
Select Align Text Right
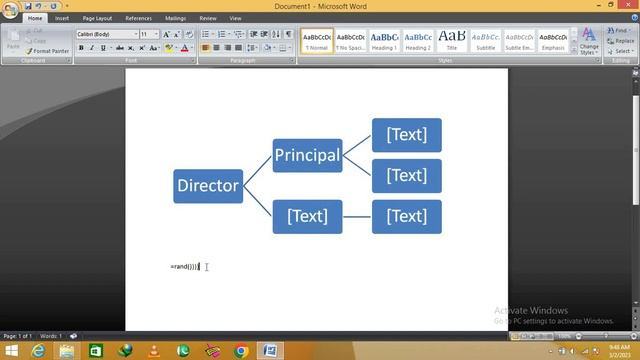(x=227, y=48)
